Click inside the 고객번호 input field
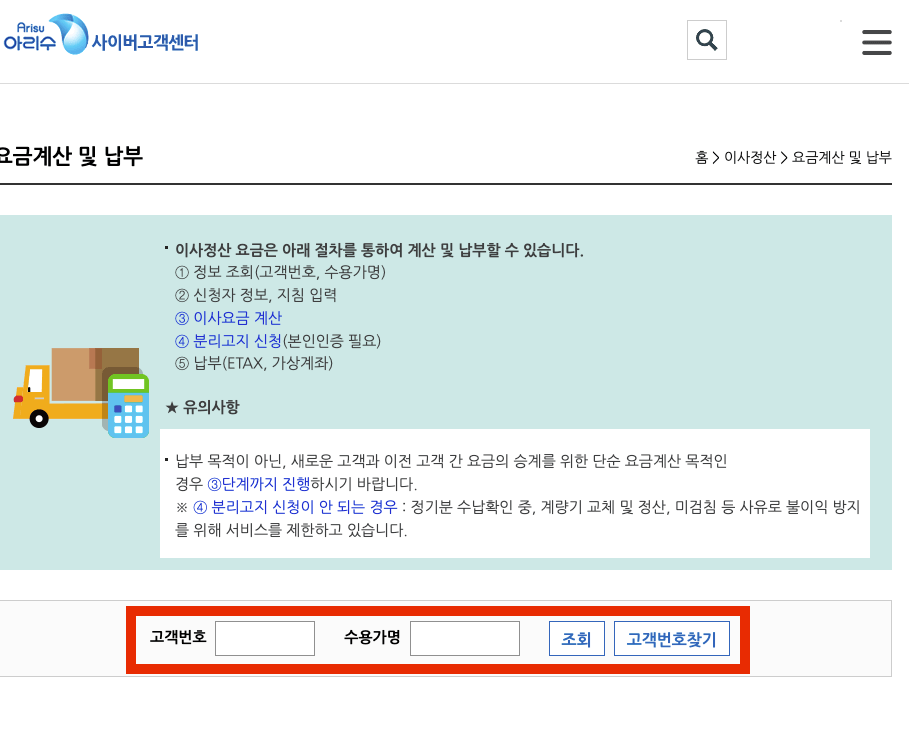This screenshot has height=736, width=909. click(x=264, y=638)
